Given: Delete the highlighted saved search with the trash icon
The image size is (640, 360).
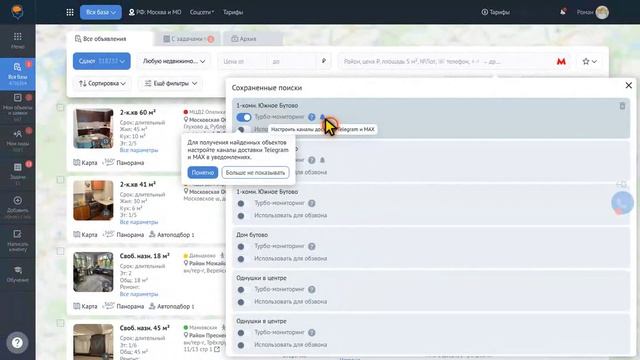Looking at the screenshot, I should (x=622, y=106).
